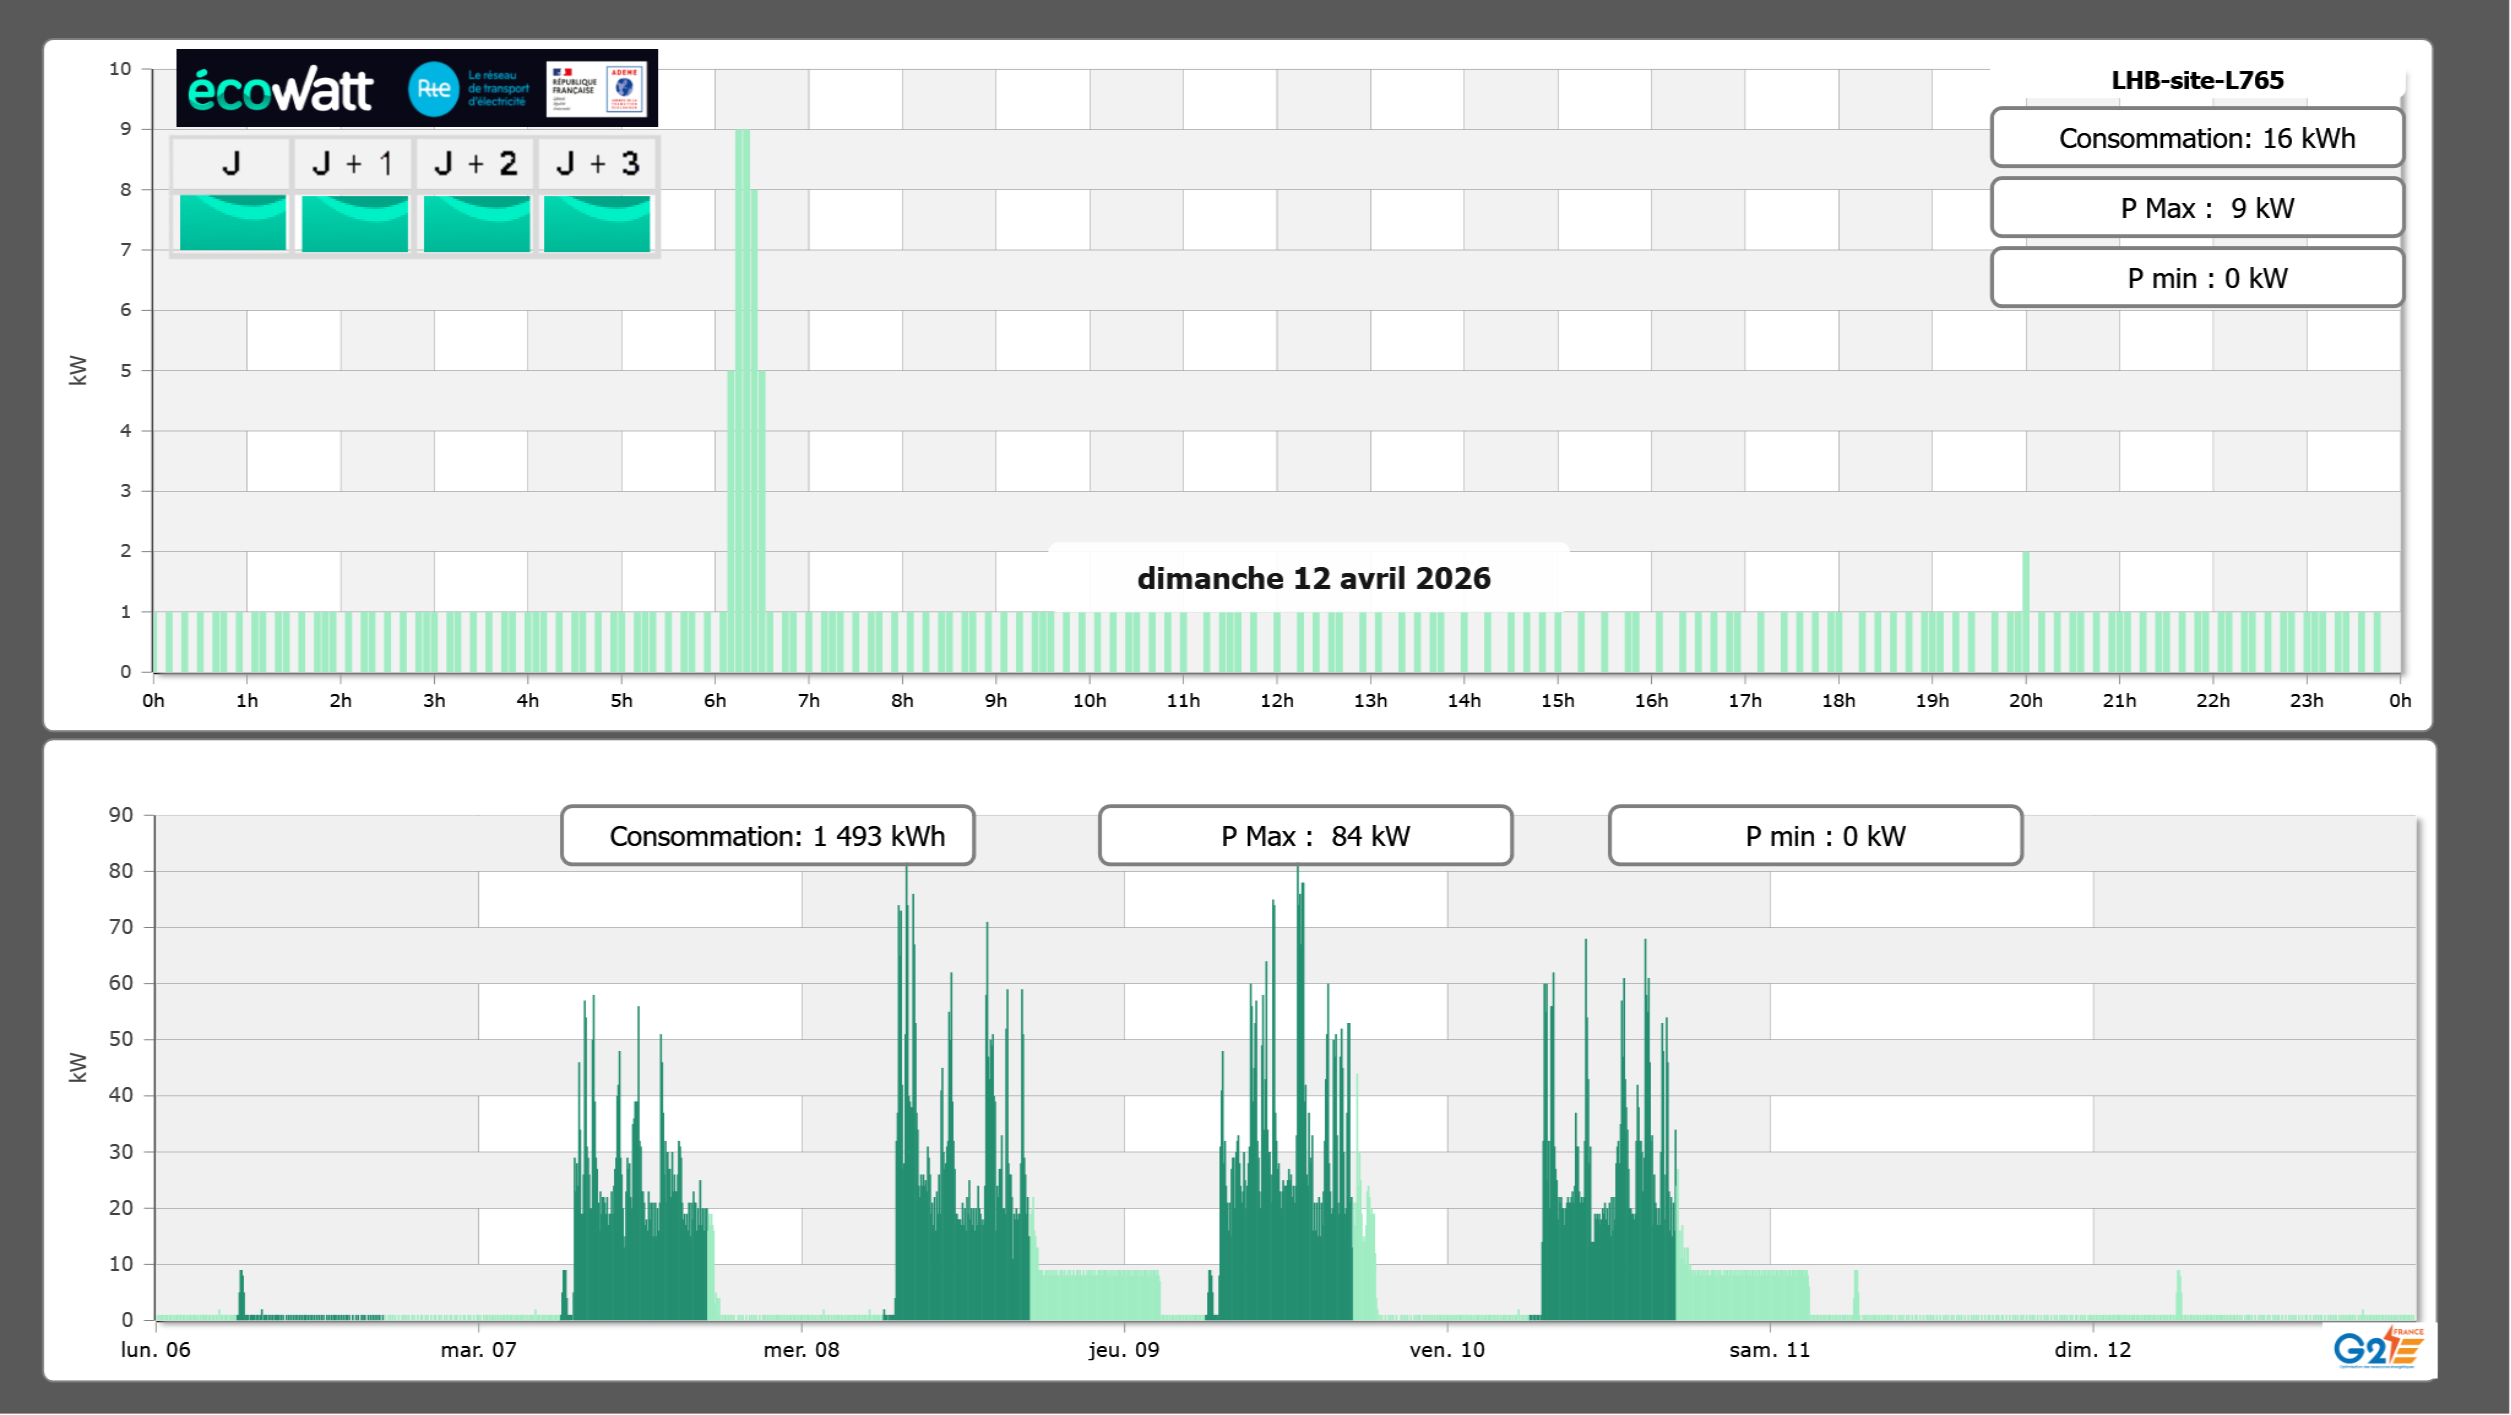The image size is (2511, 1415).
Task: Click the dimanche 12 avril 2026 date label
Action: click(1313, 578)
